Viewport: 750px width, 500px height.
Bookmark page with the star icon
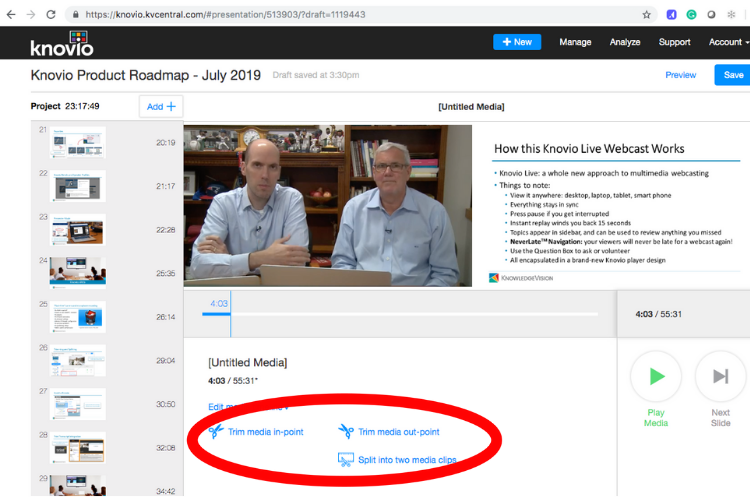[x=647, y=14]
